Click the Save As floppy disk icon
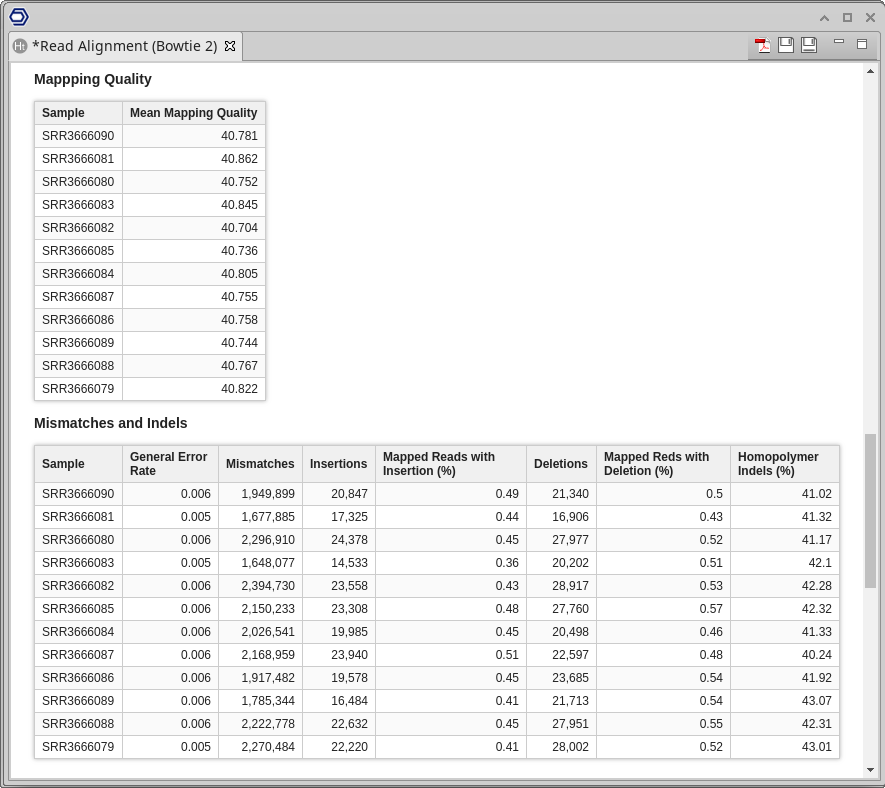 pos(809,45)
